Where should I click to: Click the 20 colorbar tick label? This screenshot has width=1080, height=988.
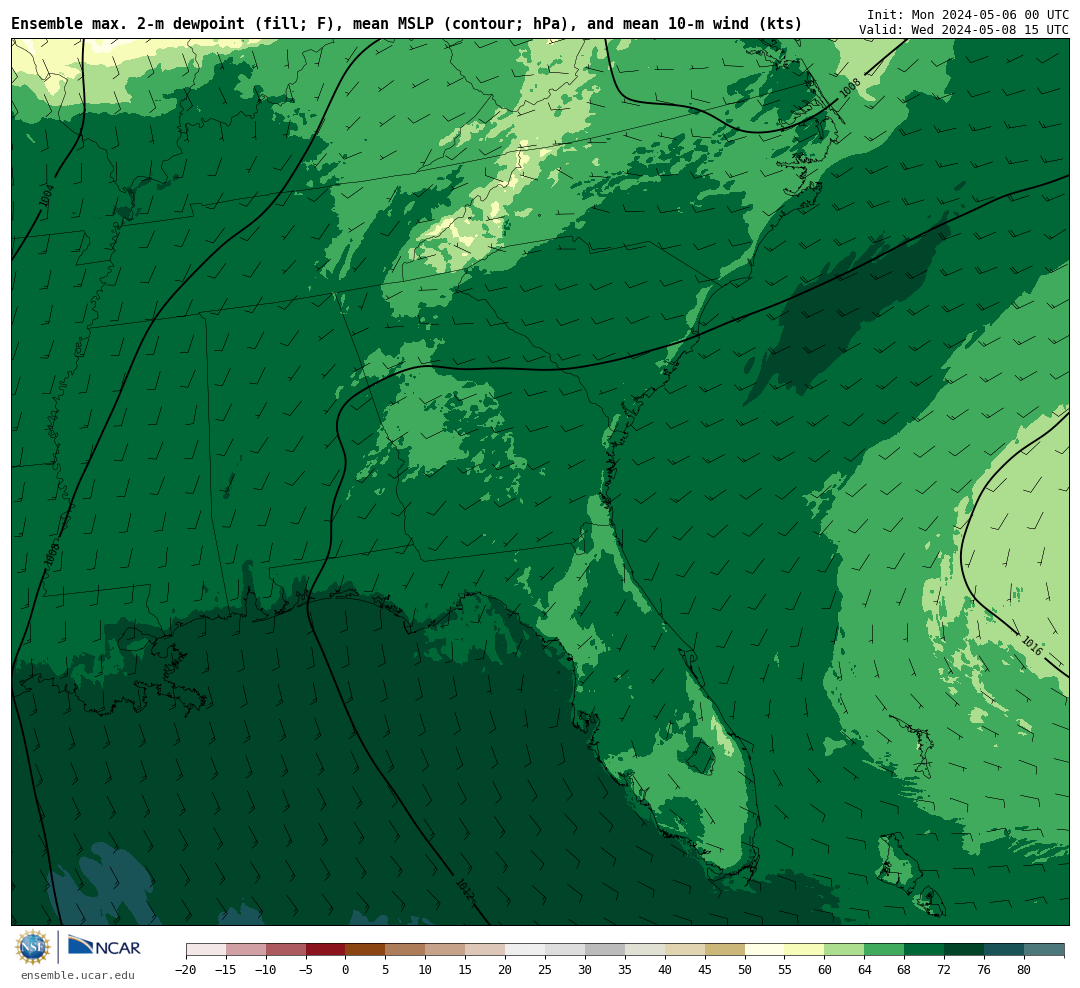pos(506,970)
